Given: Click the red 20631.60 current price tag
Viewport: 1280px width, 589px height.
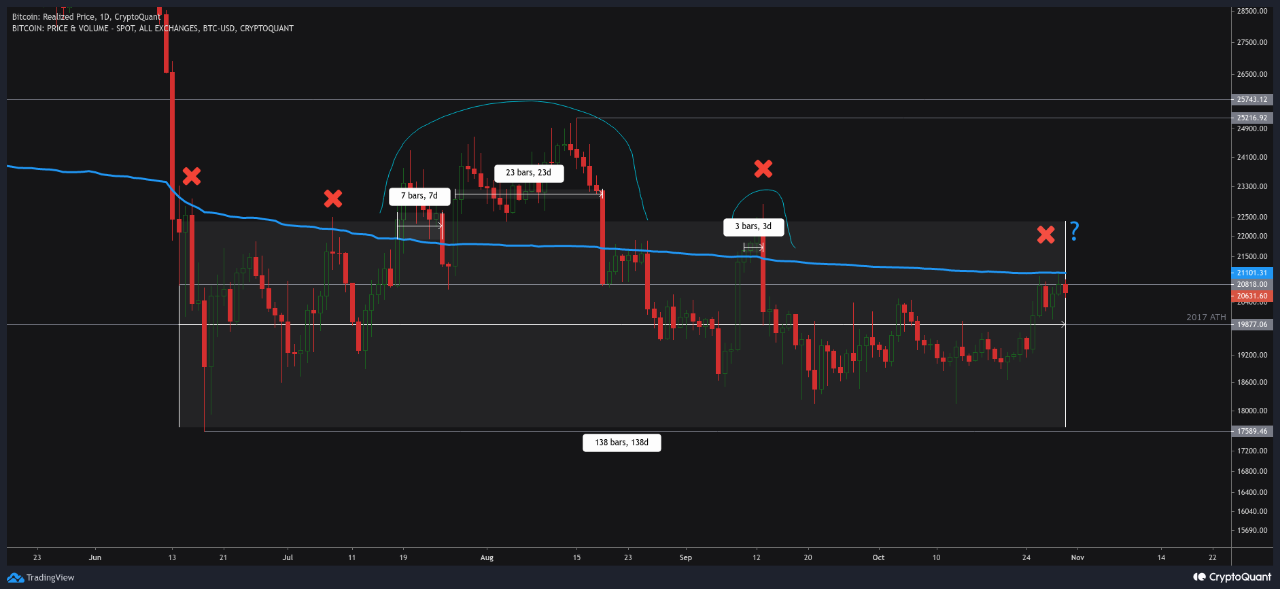Looking at the screenshot, I should tap(1252, 296).
